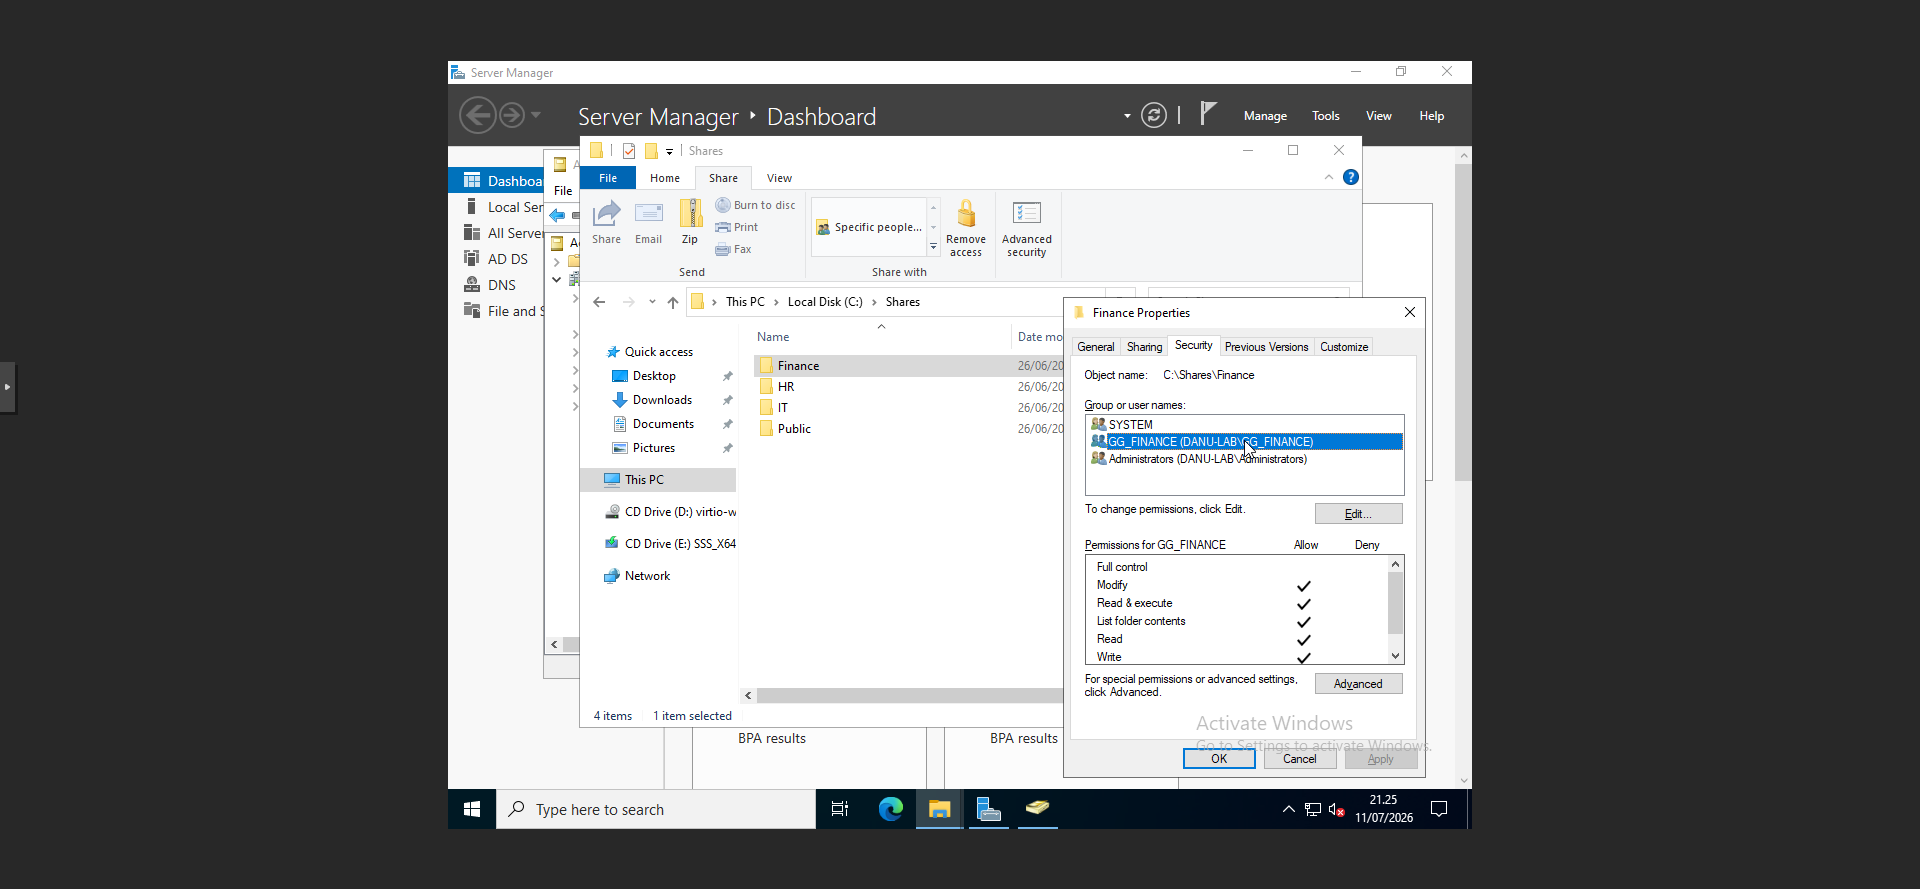This screenshot has width=1920, height=889.
Task: Open Task View on taskbar
Action: coord(840,809)
